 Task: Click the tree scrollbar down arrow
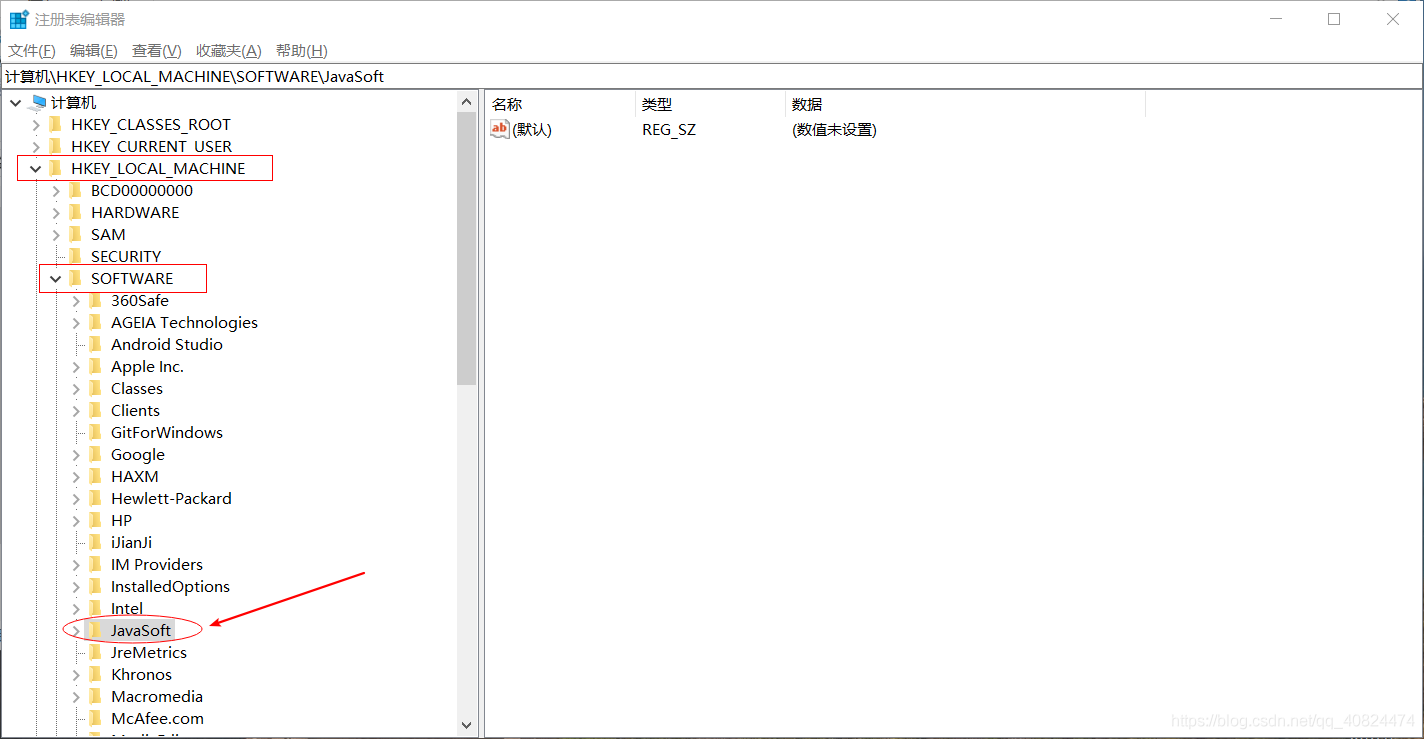click(467, 724)
